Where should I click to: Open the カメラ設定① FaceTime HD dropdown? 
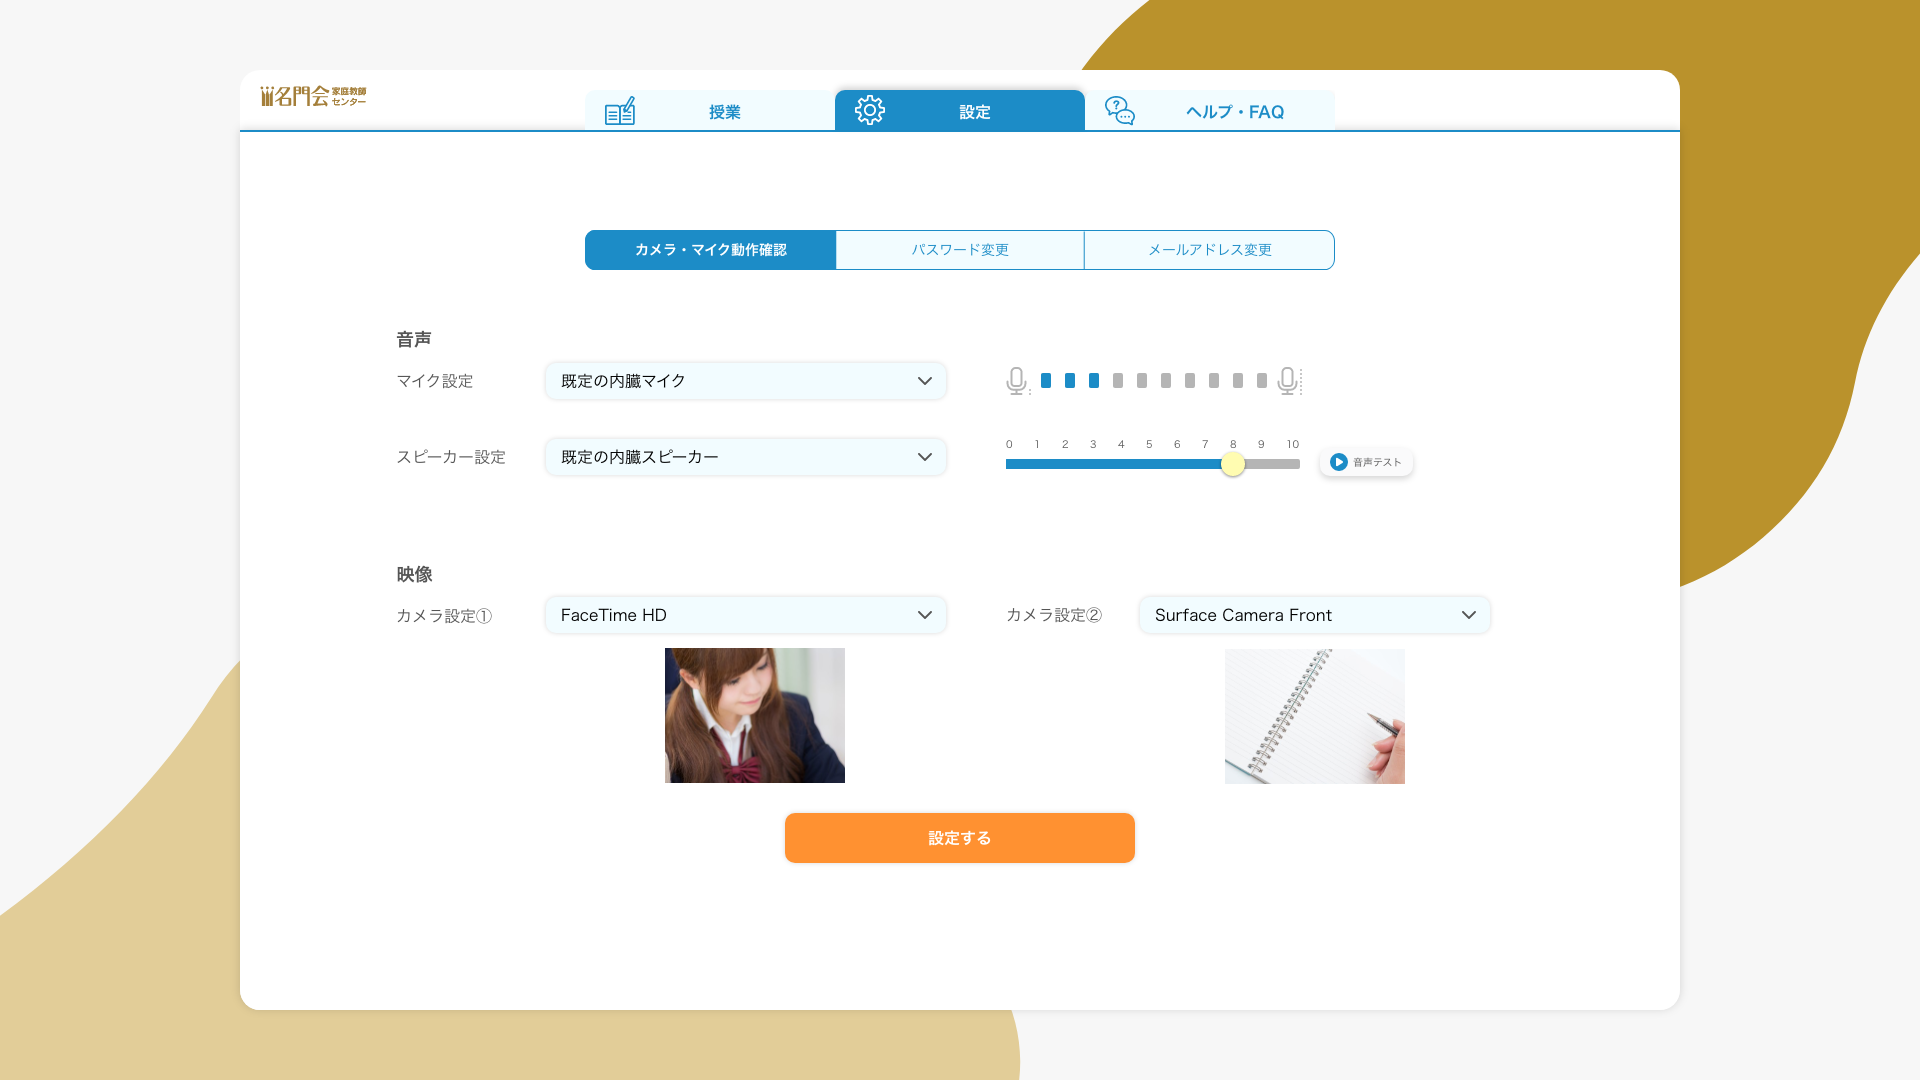pos(745,615)
